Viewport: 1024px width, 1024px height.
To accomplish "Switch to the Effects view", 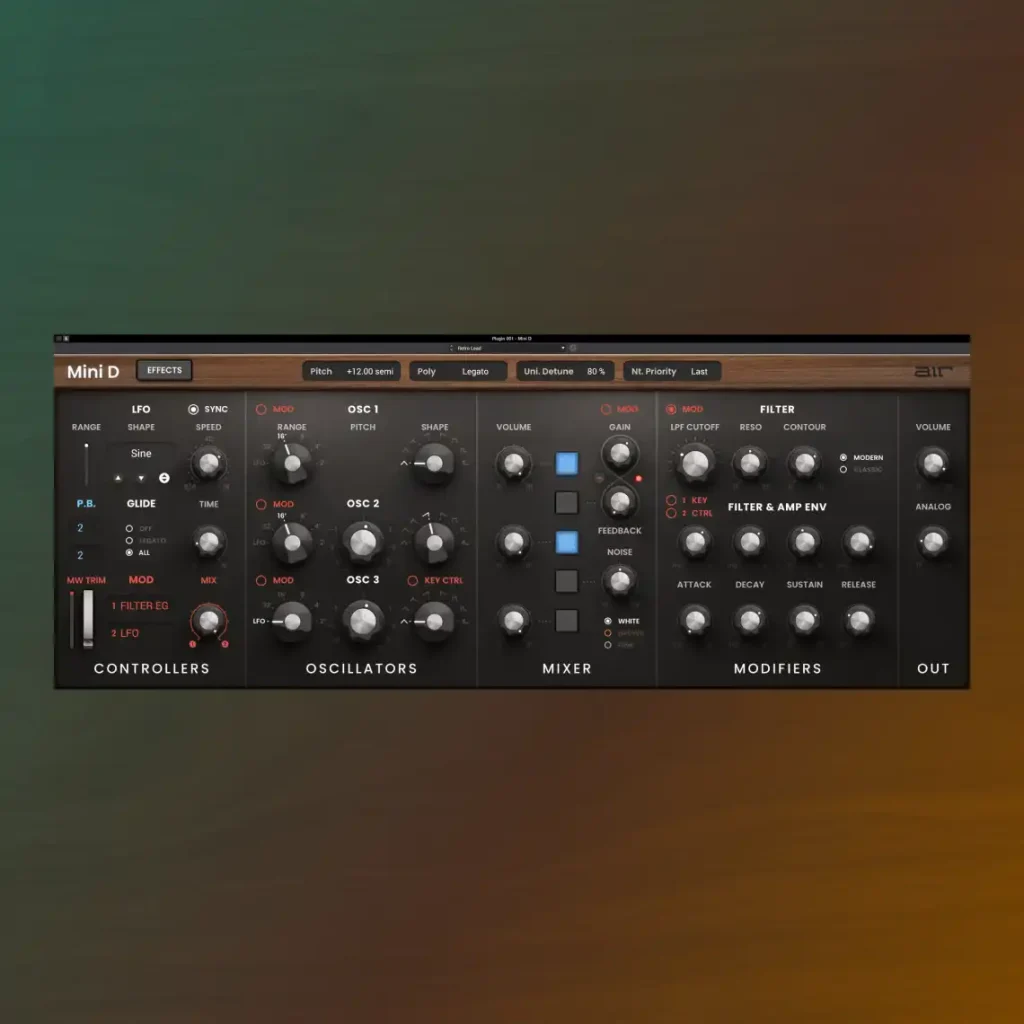I will pyautogui.click(x=164, y=370).
